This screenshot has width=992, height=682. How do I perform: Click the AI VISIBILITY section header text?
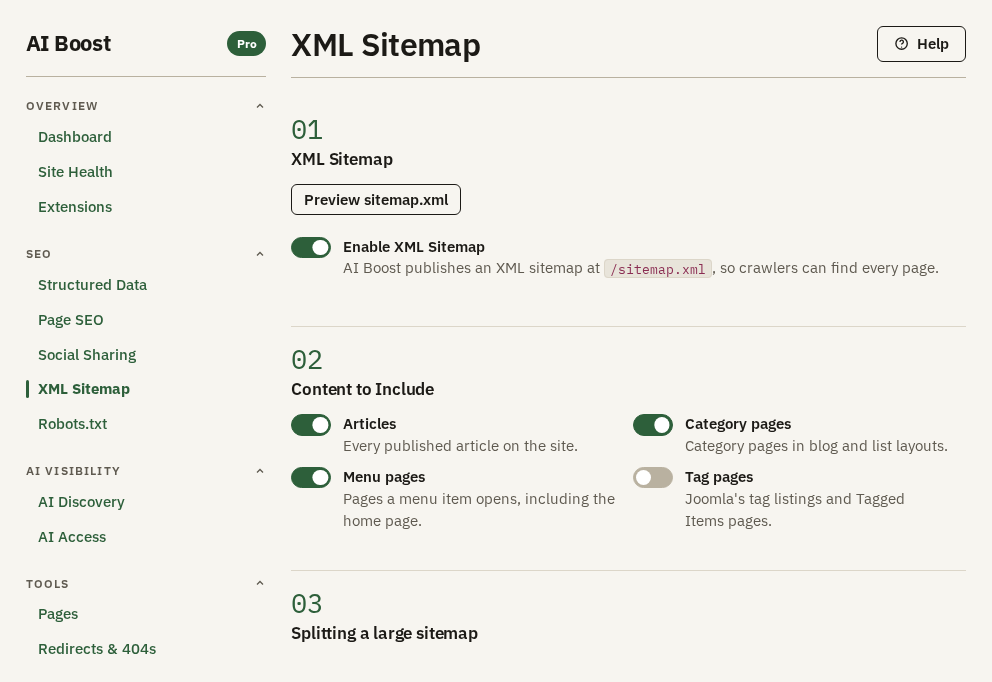point(73,471)
